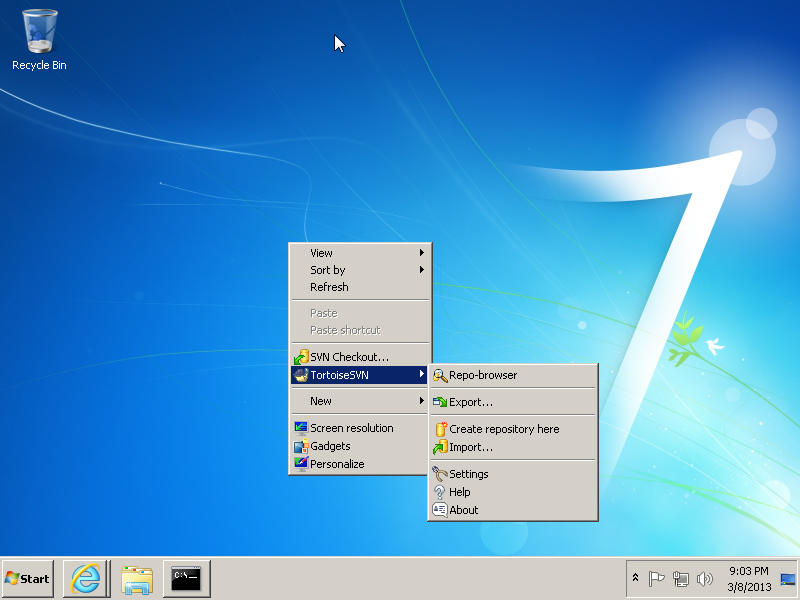Select Personalize from context menu
Image resolution: width=800 pixels, height=600 pixels.
tap(360, 464)
